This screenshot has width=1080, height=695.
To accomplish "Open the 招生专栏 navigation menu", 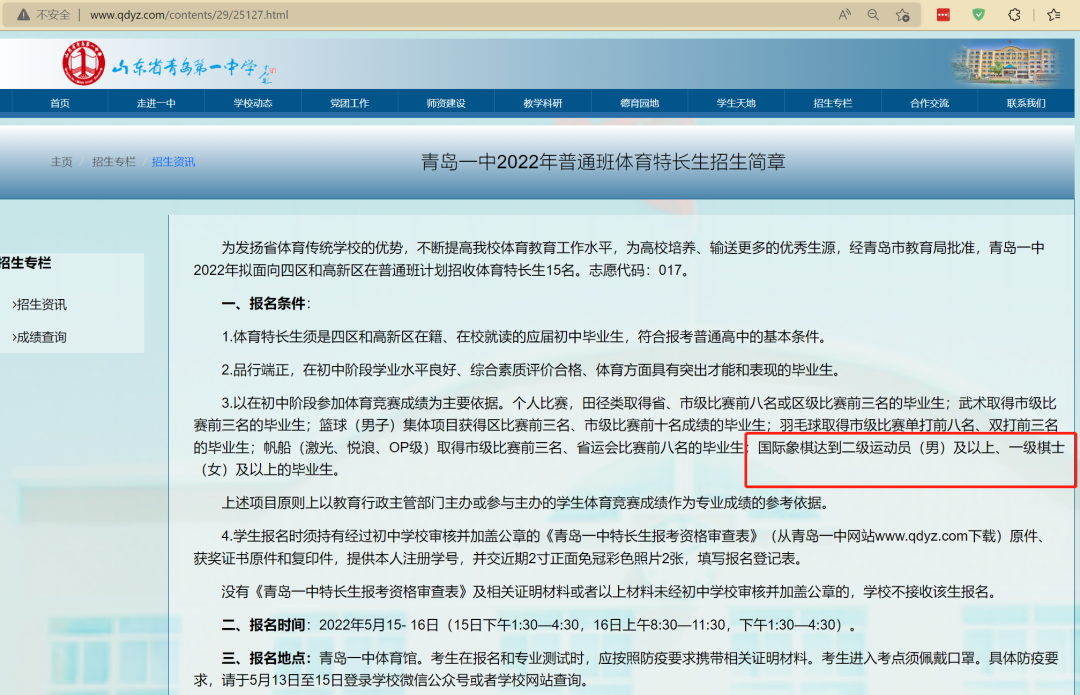I will point(832,101).
